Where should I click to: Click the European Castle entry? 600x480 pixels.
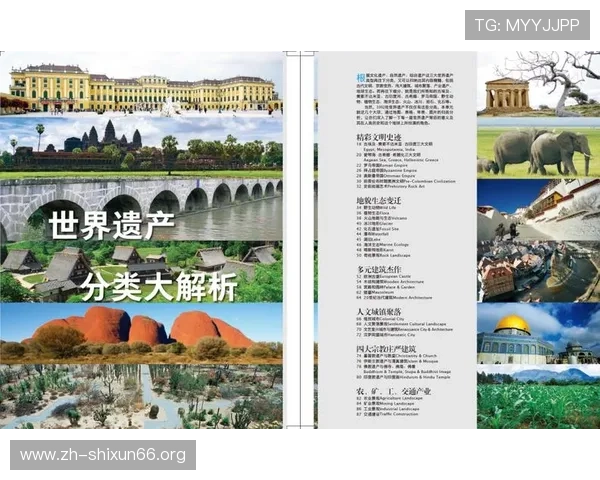384,276
